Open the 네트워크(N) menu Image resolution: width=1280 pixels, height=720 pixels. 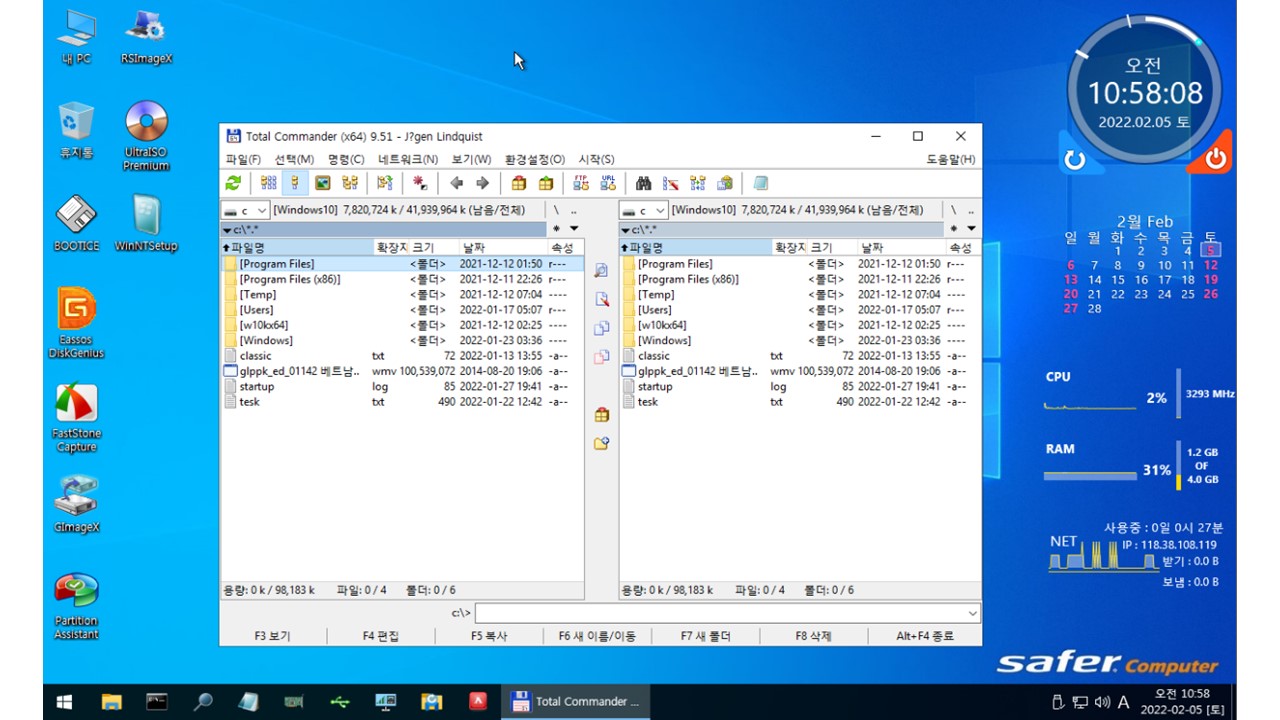point(408,159)
